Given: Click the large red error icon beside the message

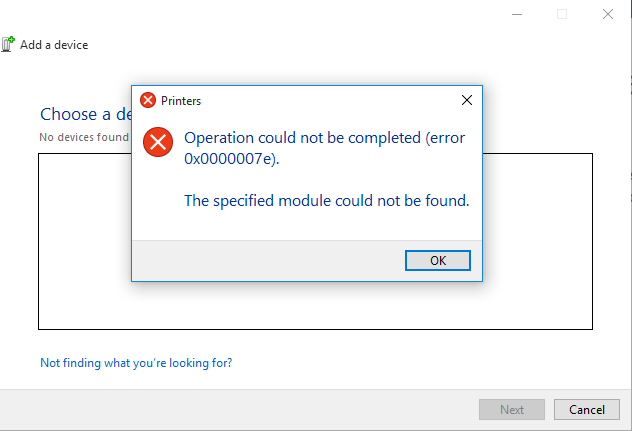Looking at the screenshot, I should tap(158, 142).
